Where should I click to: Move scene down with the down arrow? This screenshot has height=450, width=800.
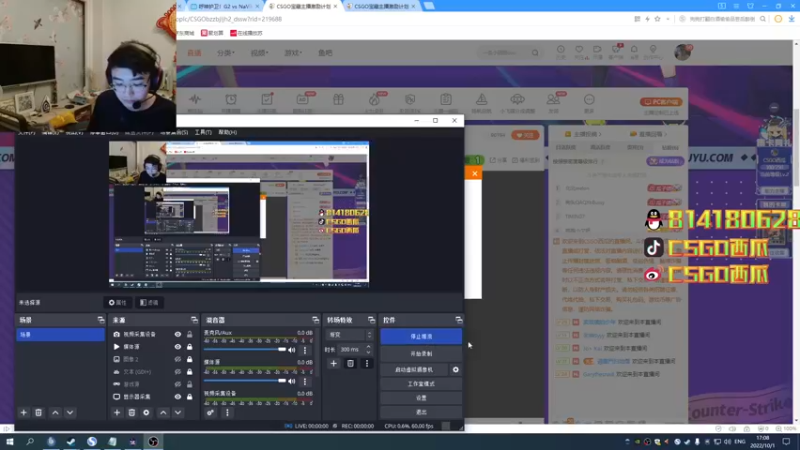pyautogui.click(x=70, y=412)
